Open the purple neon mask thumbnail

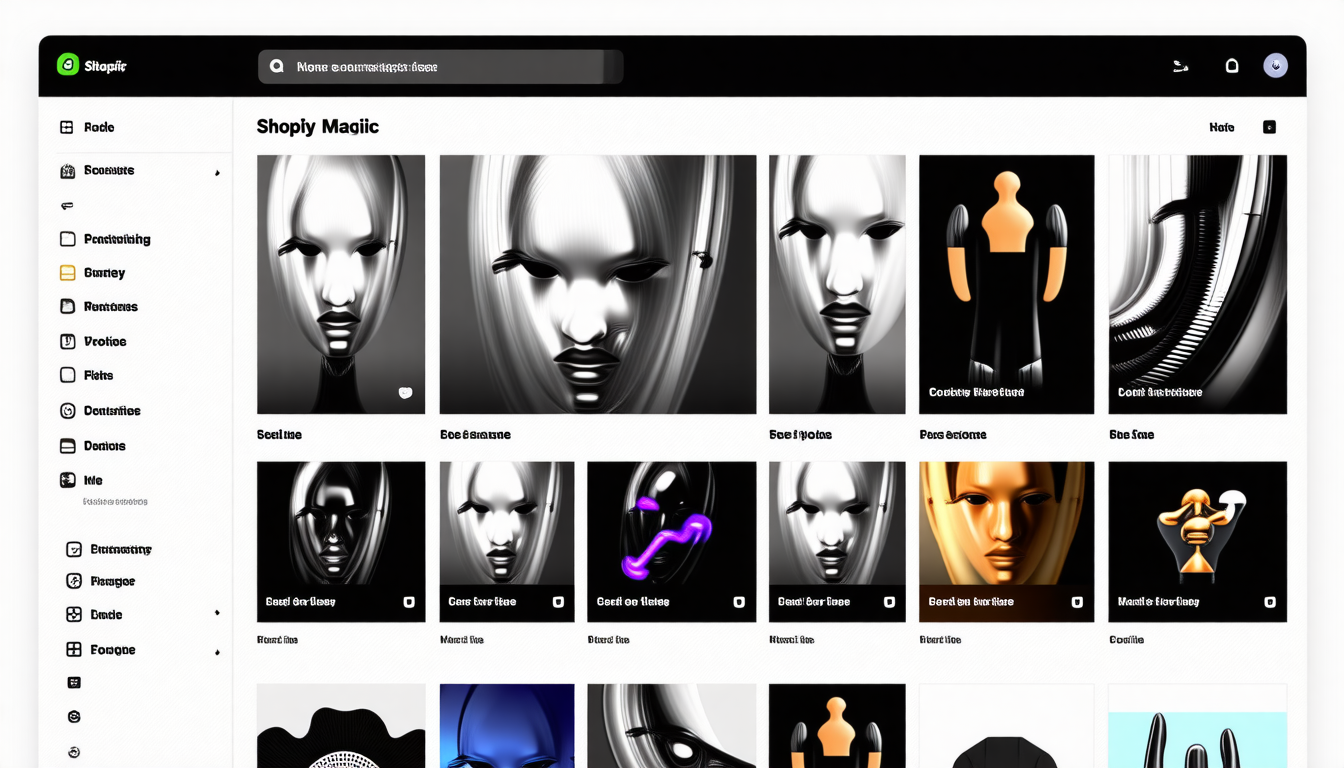671,541
